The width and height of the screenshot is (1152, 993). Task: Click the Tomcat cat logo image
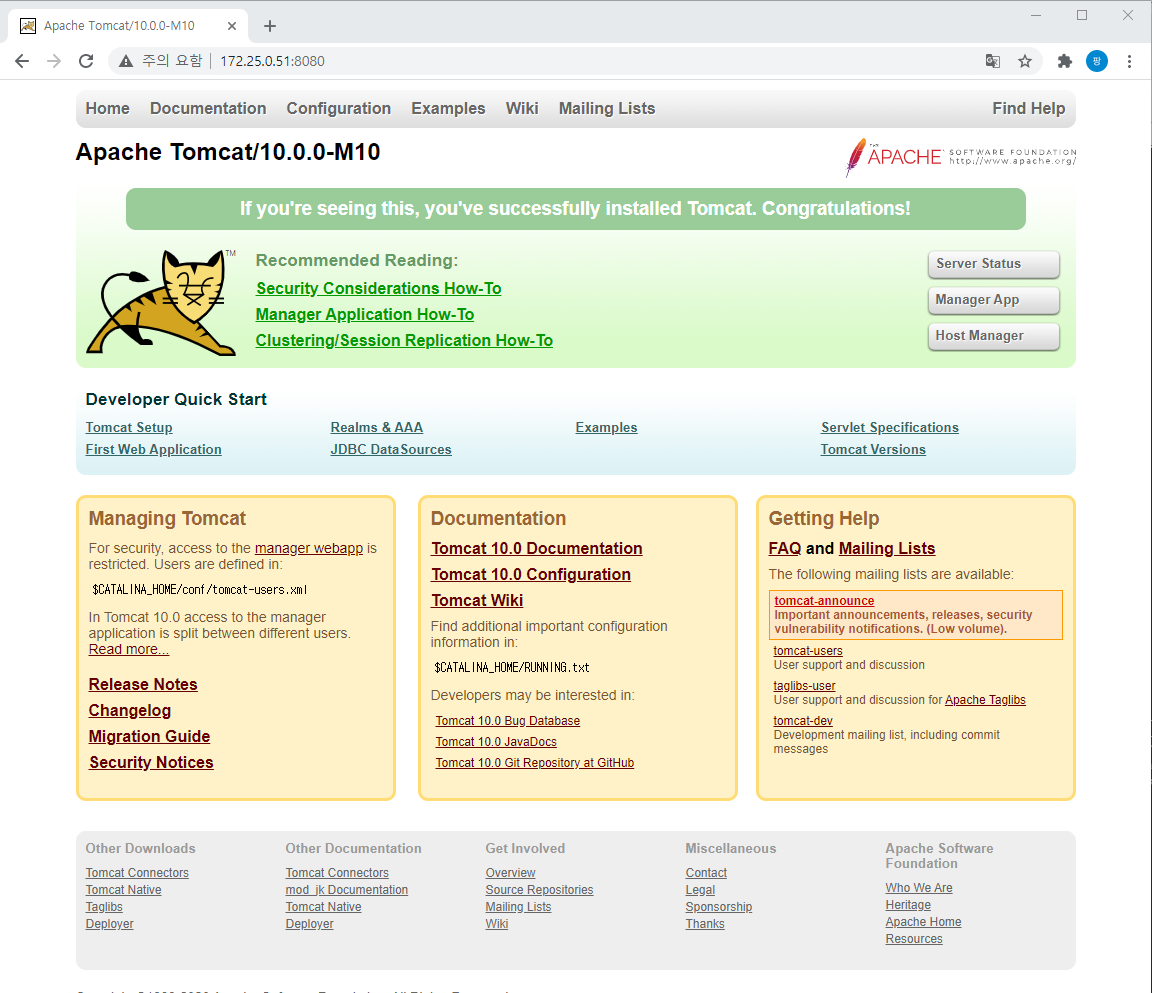pyautogui.click(x=161, y=303)
